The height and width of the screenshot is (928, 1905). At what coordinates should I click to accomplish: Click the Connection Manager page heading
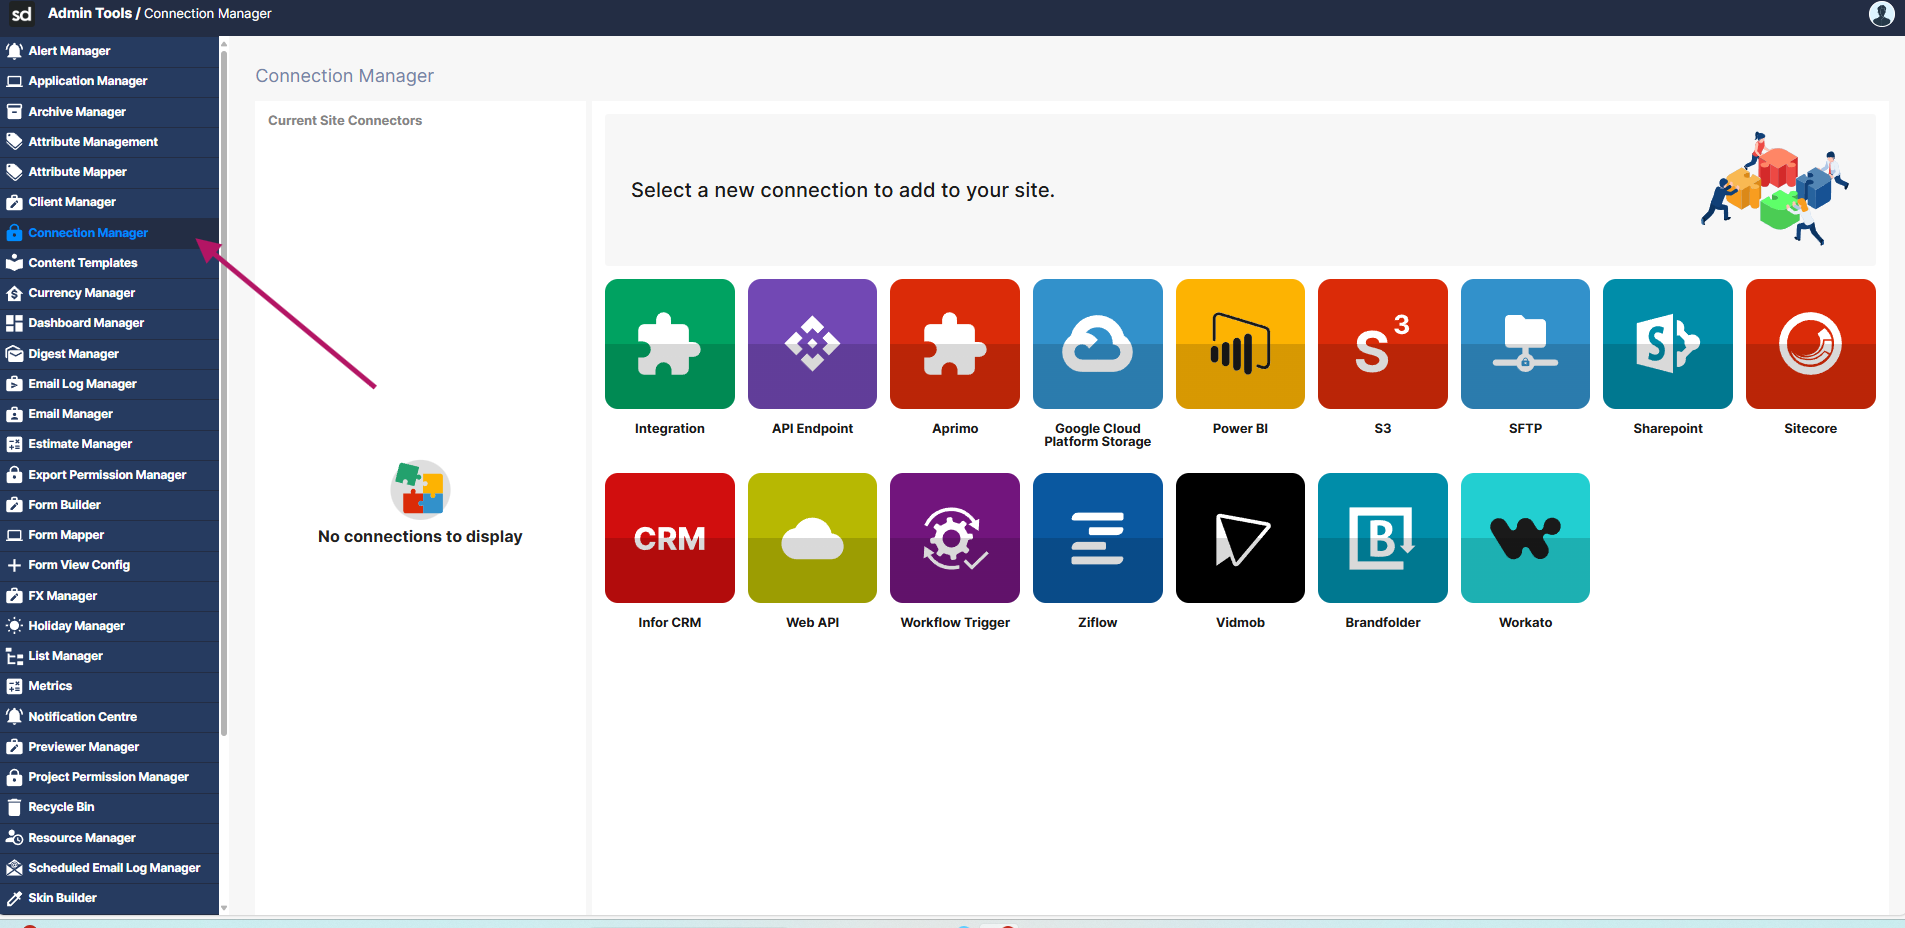(344, 76)
